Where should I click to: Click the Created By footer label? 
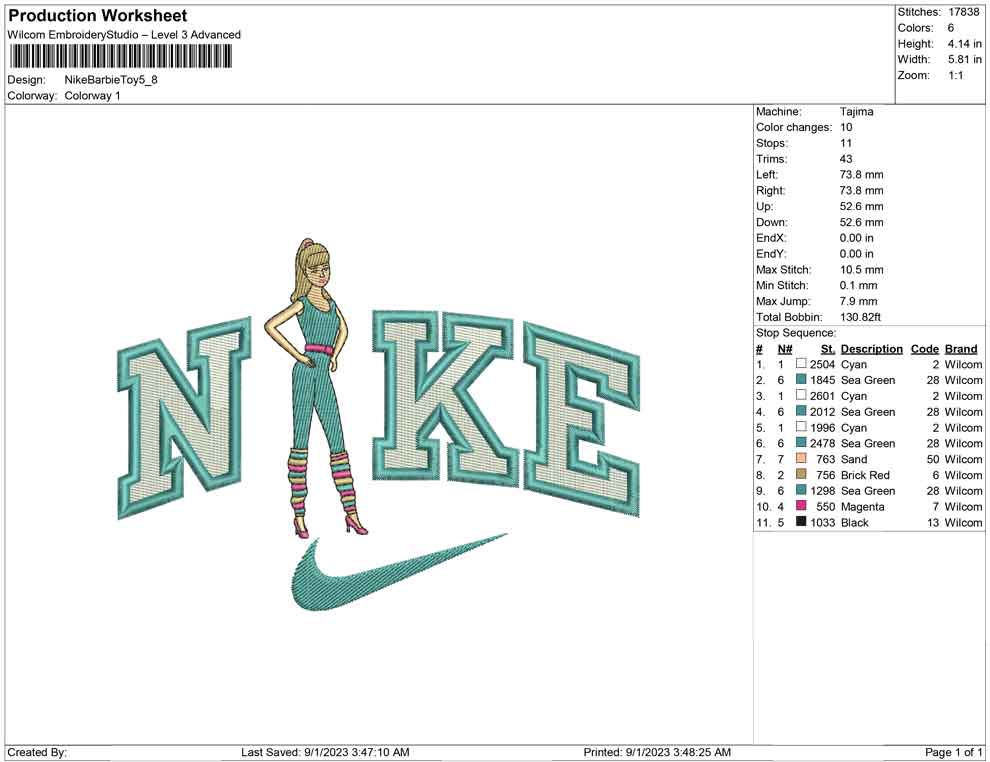click(x=37, y=753)
